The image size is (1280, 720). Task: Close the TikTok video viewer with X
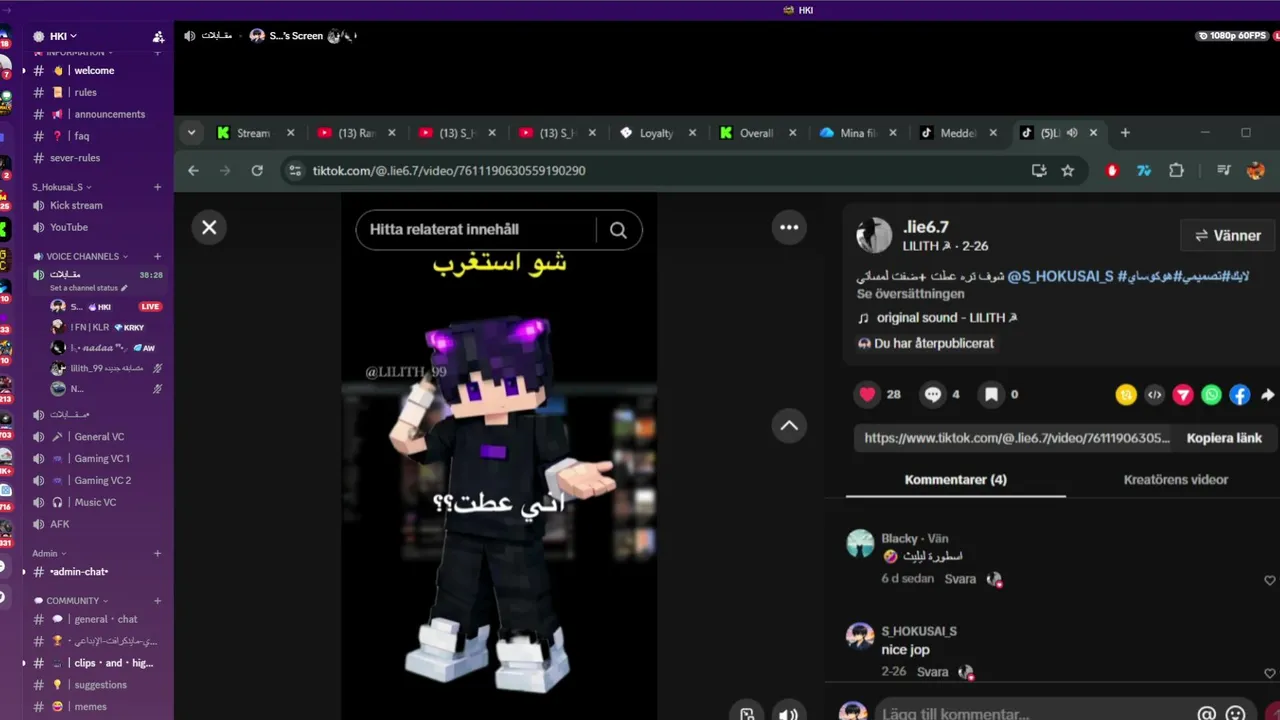(x=209, y=227)
